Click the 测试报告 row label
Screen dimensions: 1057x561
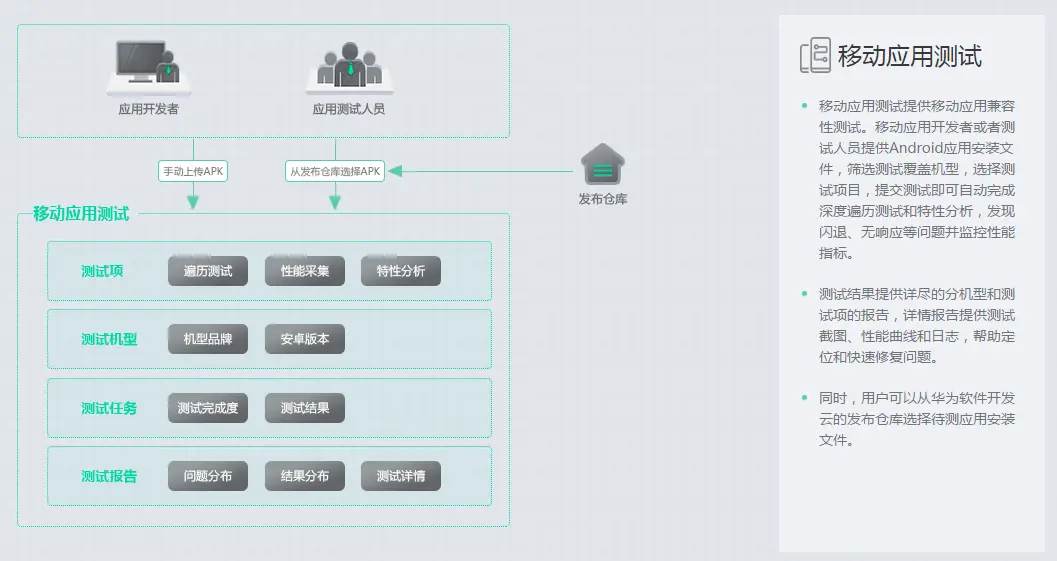point(109,476)
